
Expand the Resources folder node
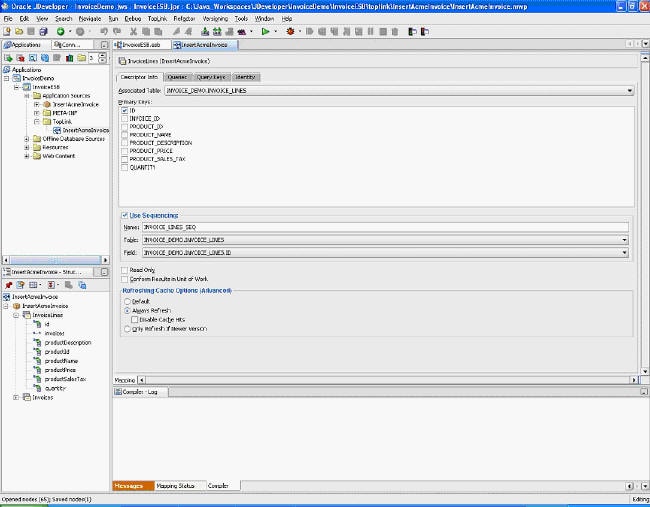pos(27,148)
